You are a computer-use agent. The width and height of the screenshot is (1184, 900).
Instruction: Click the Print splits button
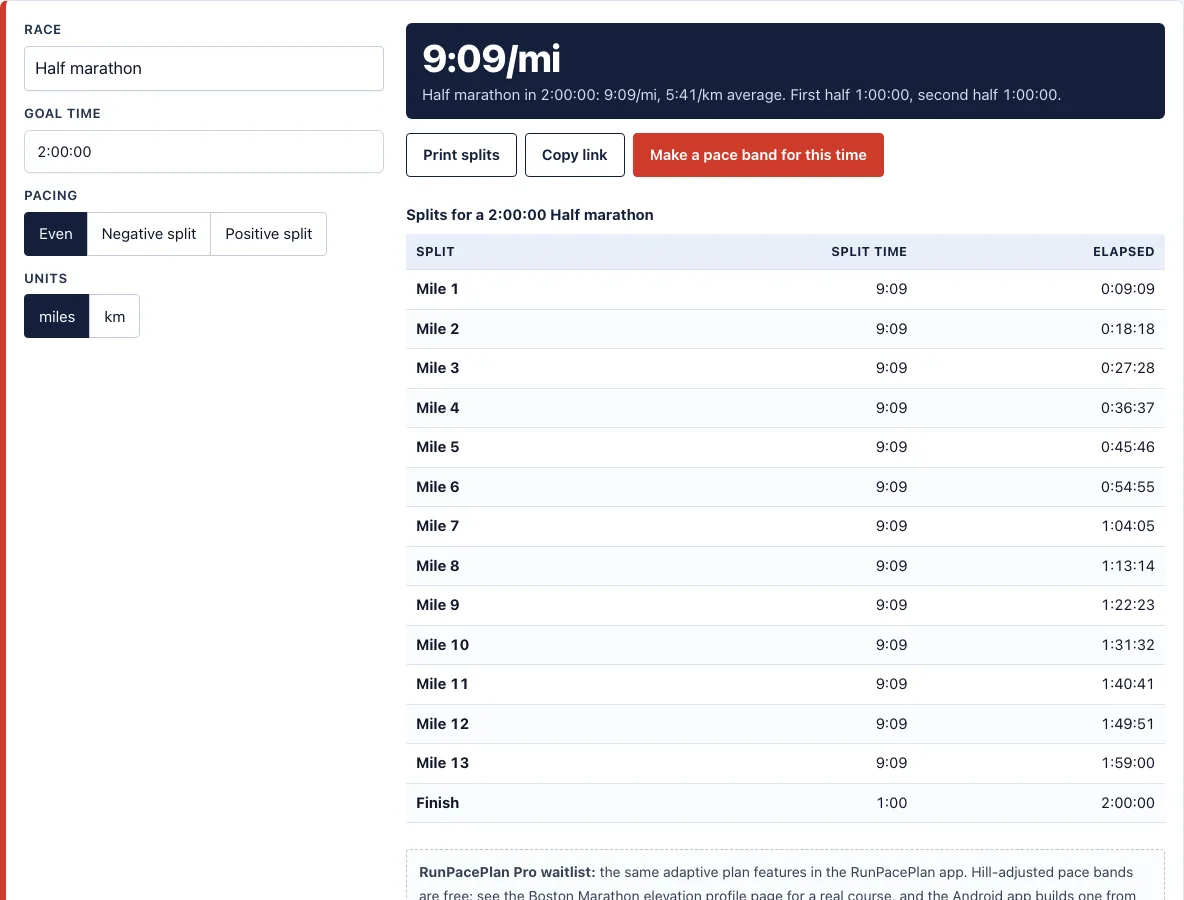pos(461,155)
